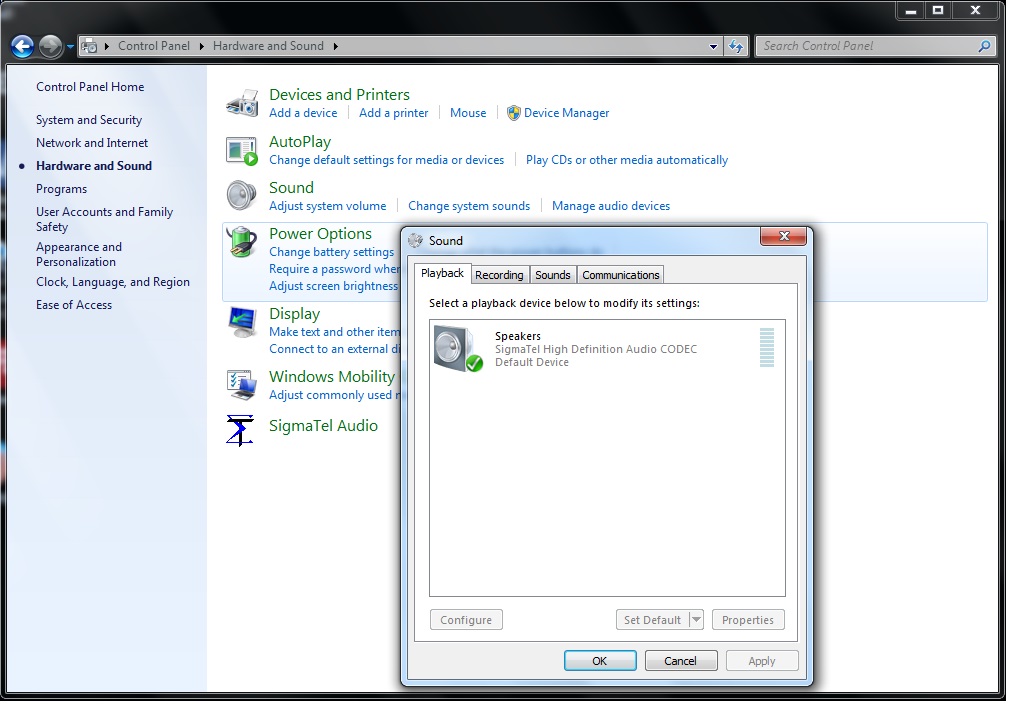Open the Device Manager link

pos(566,113)
